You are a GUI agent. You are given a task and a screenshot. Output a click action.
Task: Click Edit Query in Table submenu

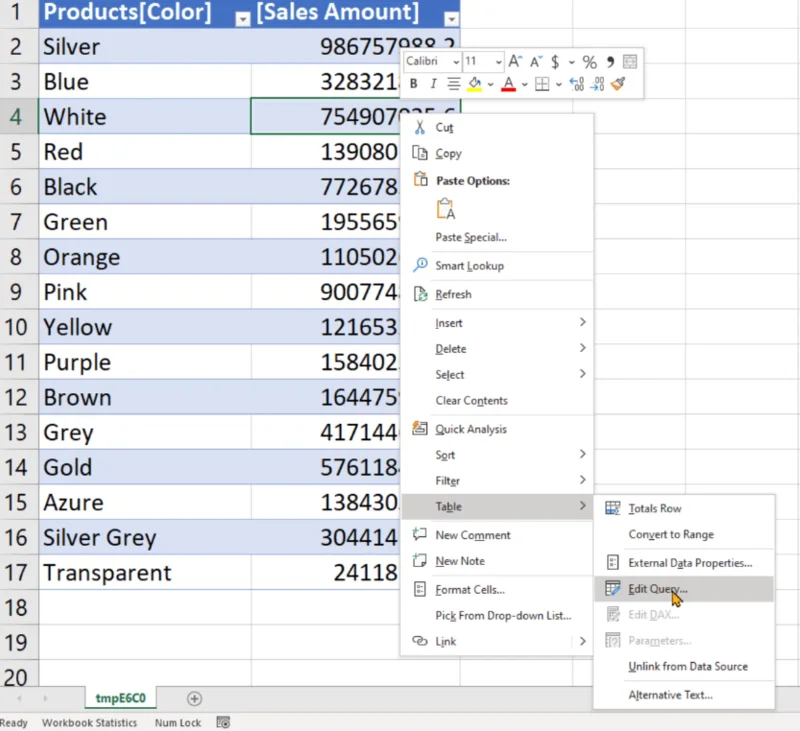684,589
